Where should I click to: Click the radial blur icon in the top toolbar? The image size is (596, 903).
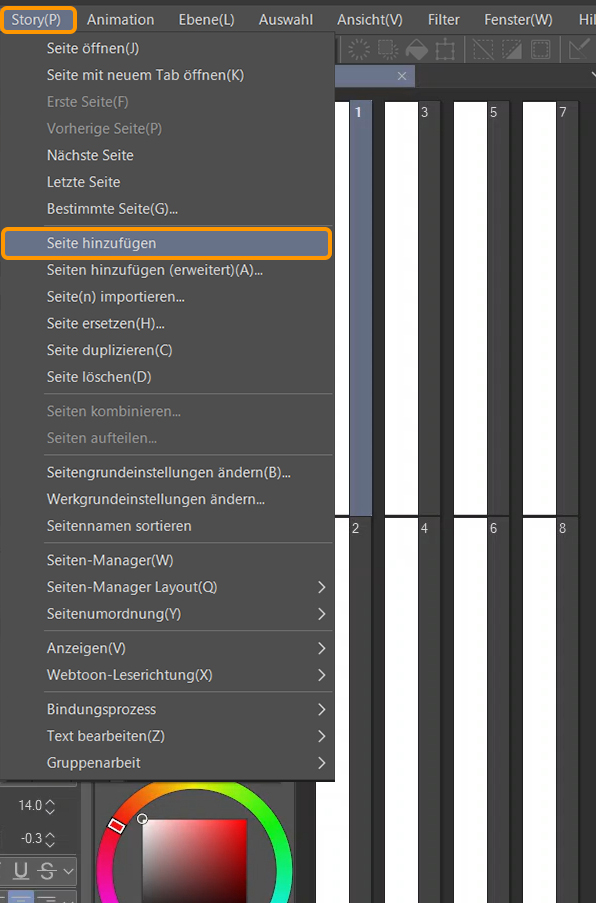pyautogui.click(x=357, y=49)
